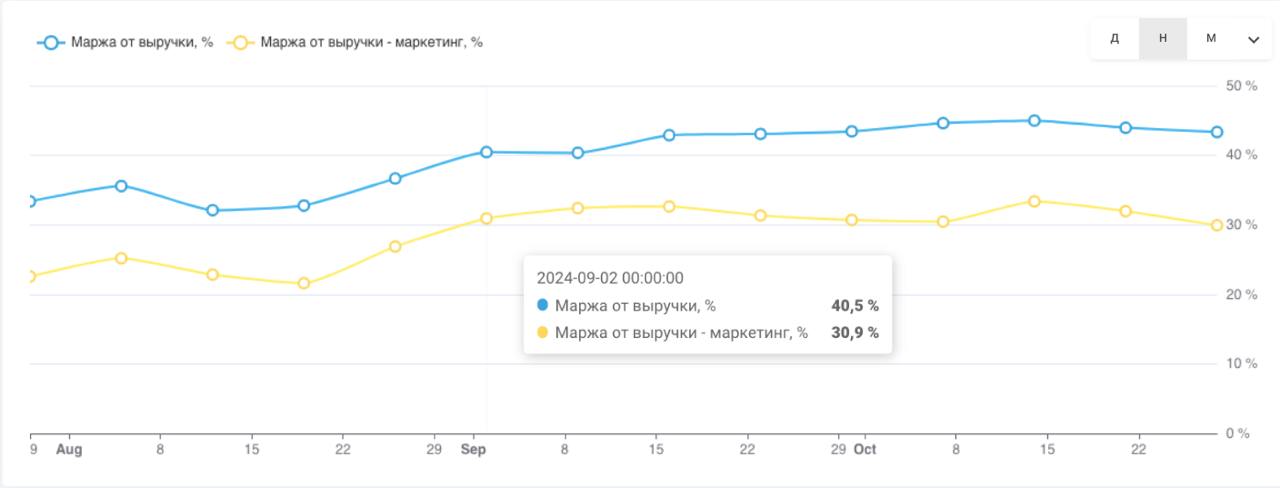This screenshot has height=488, width=1280.
Task: Click the blue legend line marker icon
Action: (x=51, y=43)
